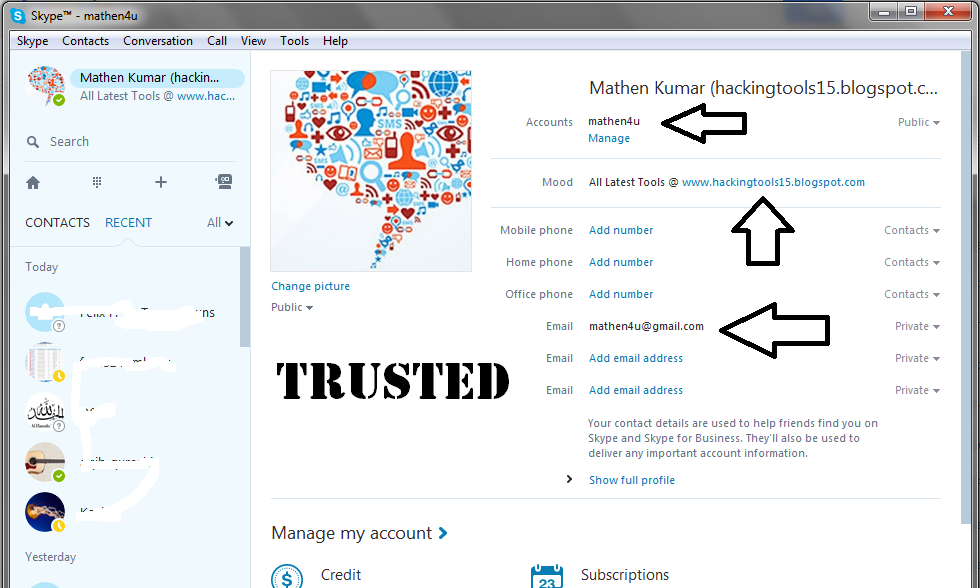Click the Manage my account arrow
The height and width of the screenshot is (588, 980).
coord(443,533)
